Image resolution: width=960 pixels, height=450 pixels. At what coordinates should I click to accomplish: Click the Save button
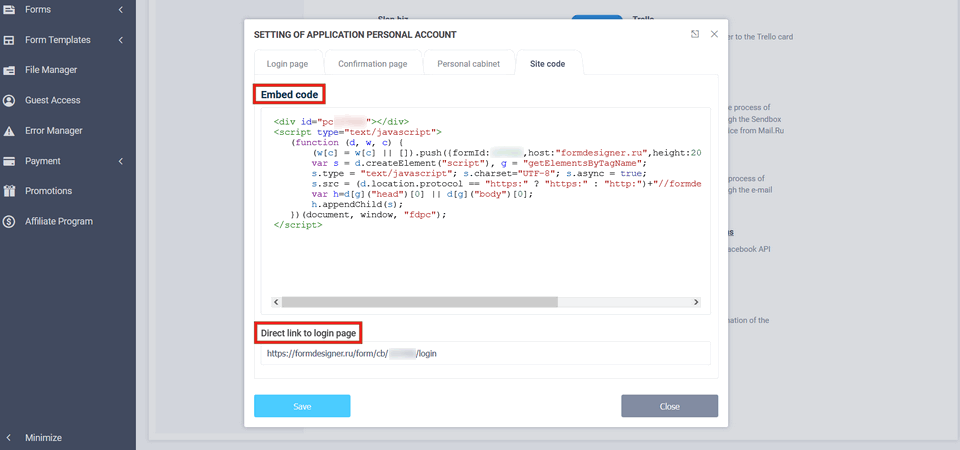(302, 406)
